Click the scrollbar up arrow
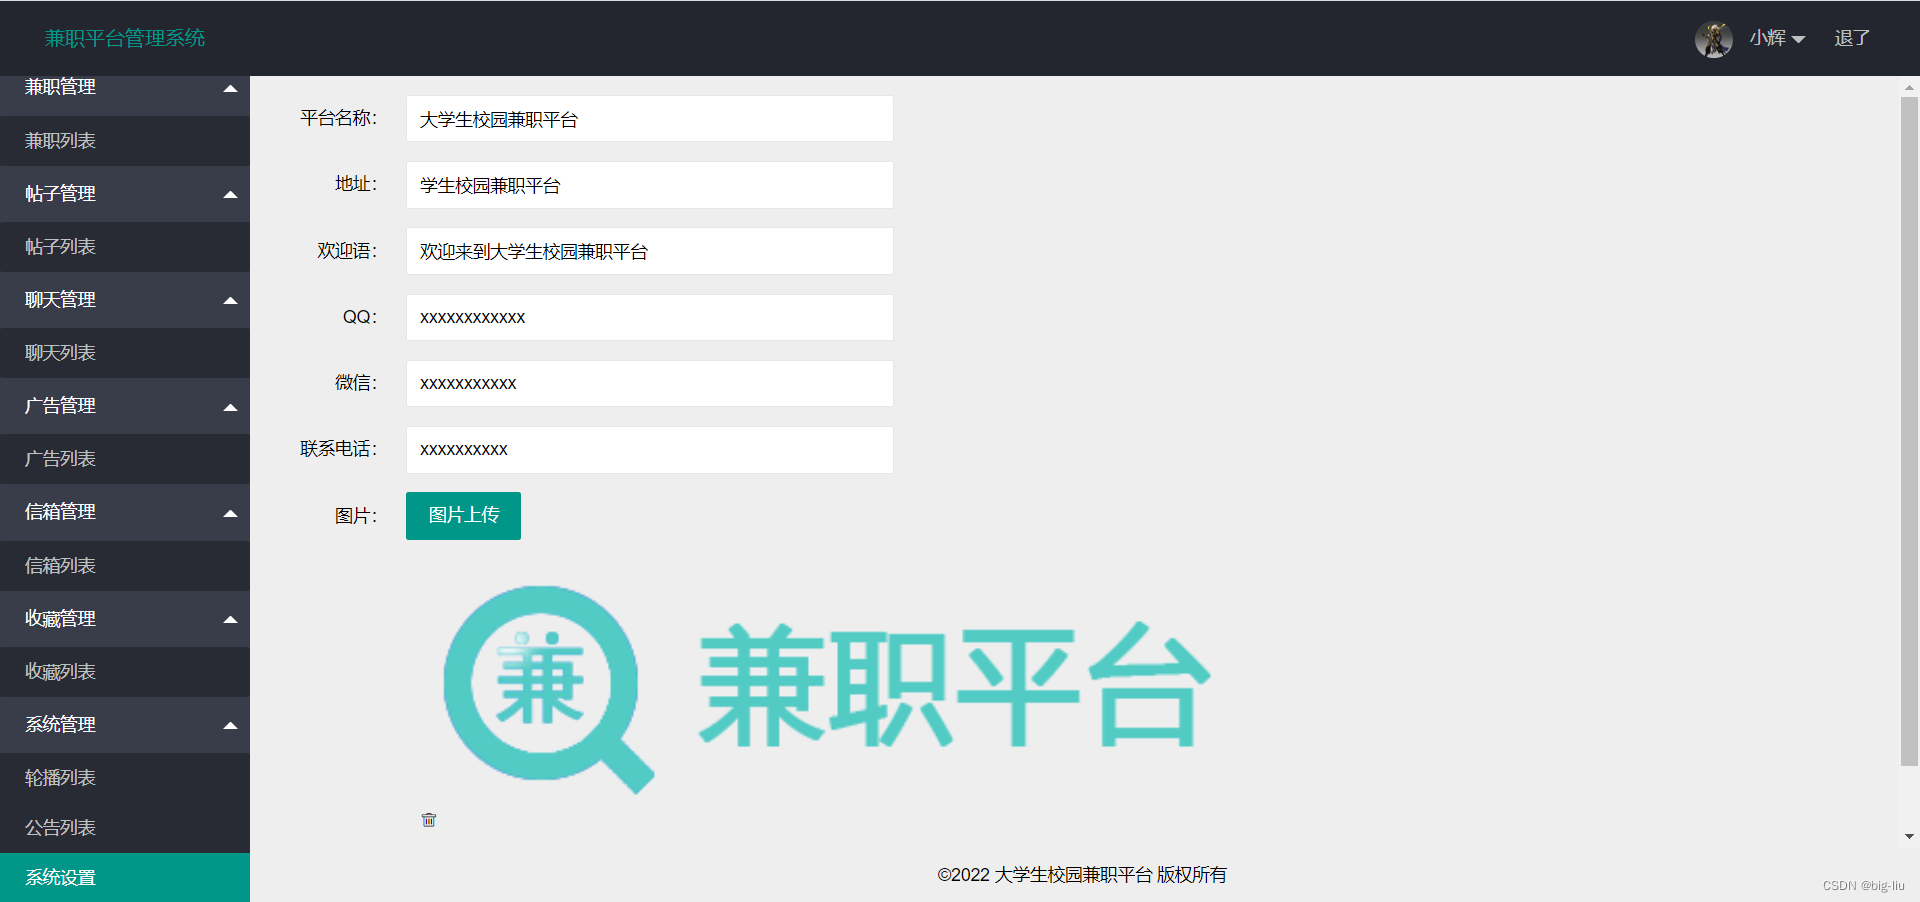This screenshot has height=902, width=1920. (x=1909, y=87)
